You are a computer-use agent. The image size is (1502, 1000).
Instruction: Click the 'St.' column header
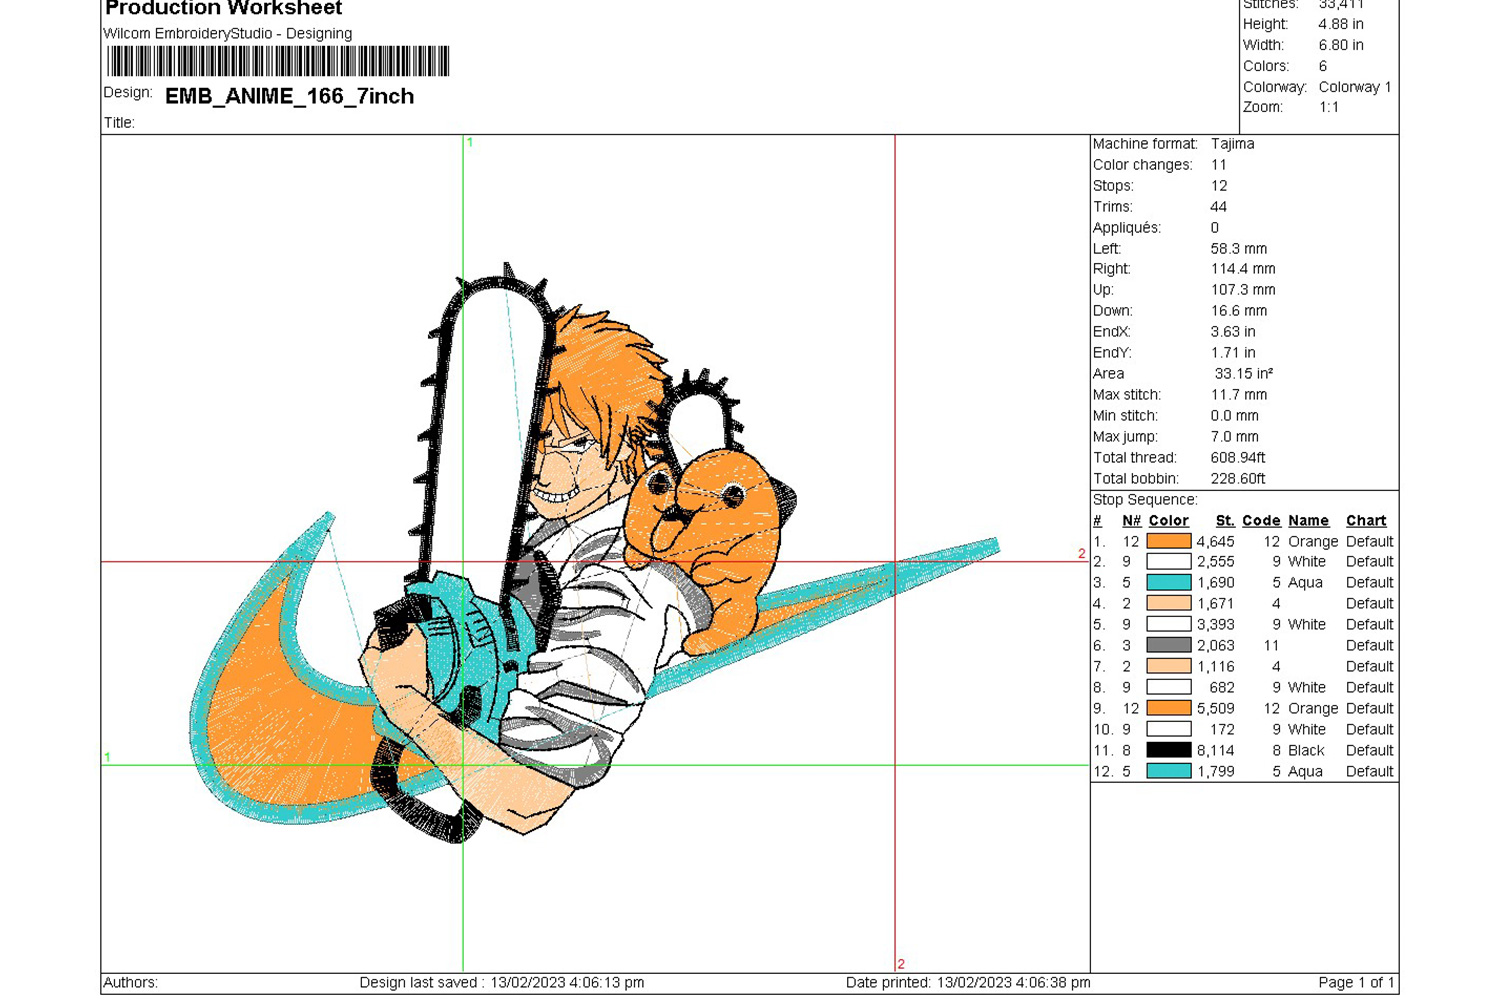point(1225,520)
